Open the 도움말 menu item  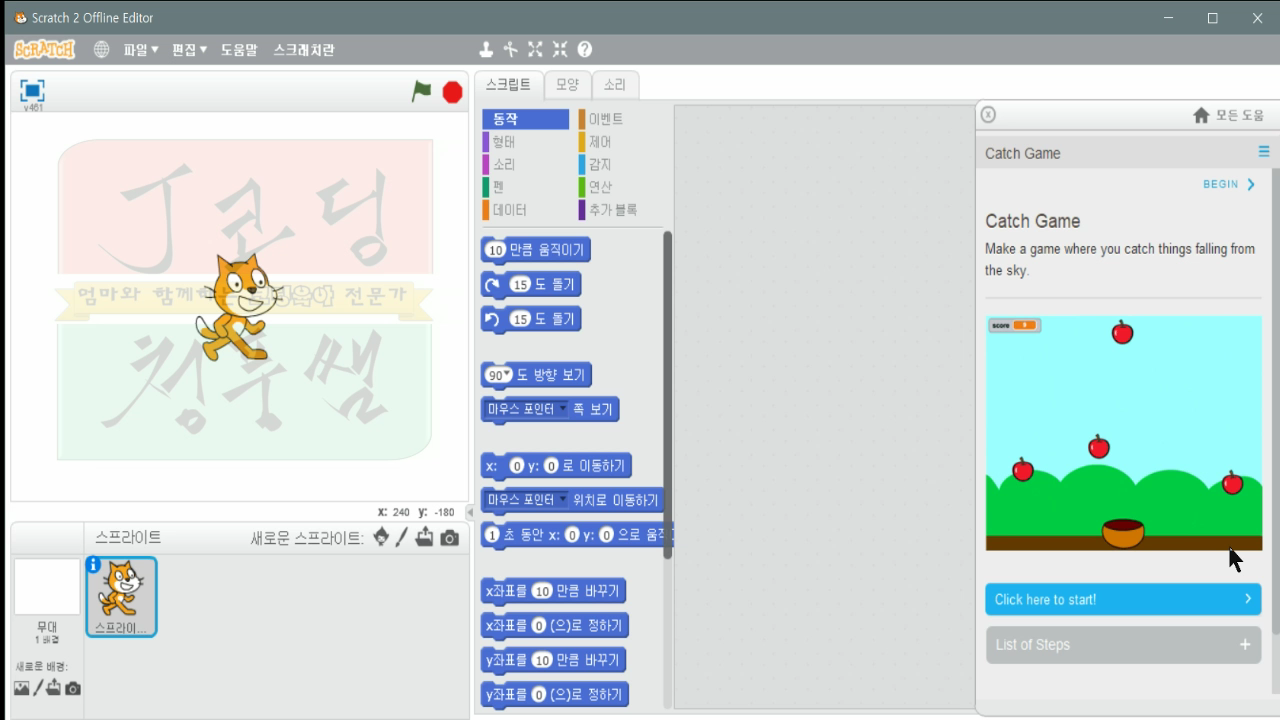(x=239, y=50)
